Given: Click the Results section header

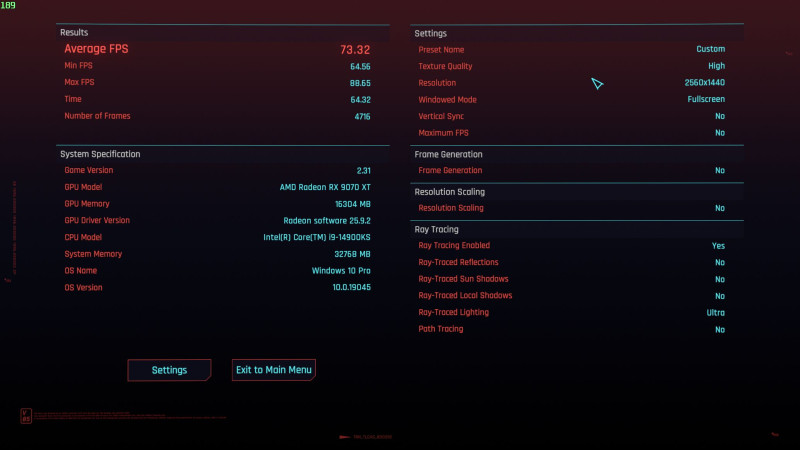Looking at the screenshot, I should [74, 33].
